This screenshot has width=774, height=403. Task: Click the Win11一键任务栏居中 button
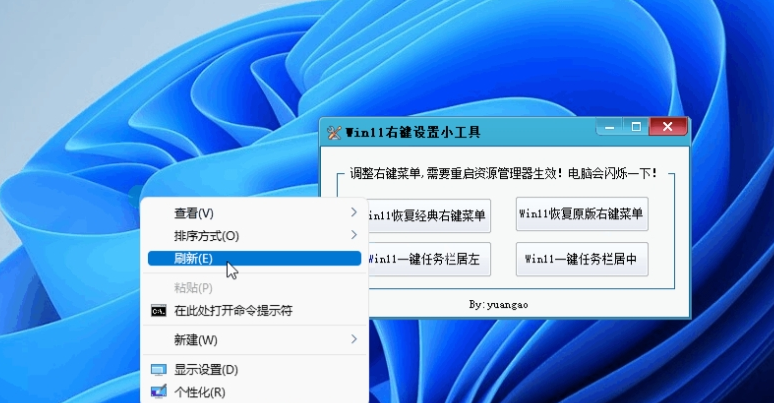[x=582, y=259]
